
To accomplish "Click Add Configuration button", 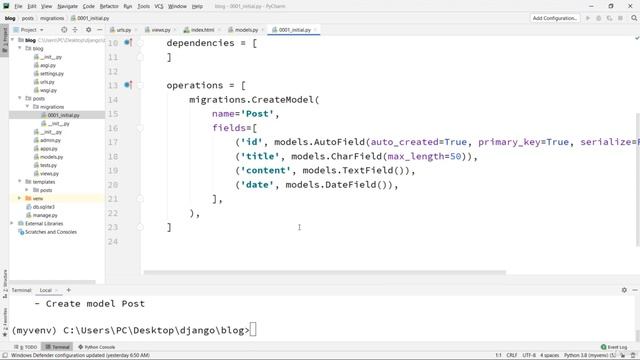I will 555,18.
